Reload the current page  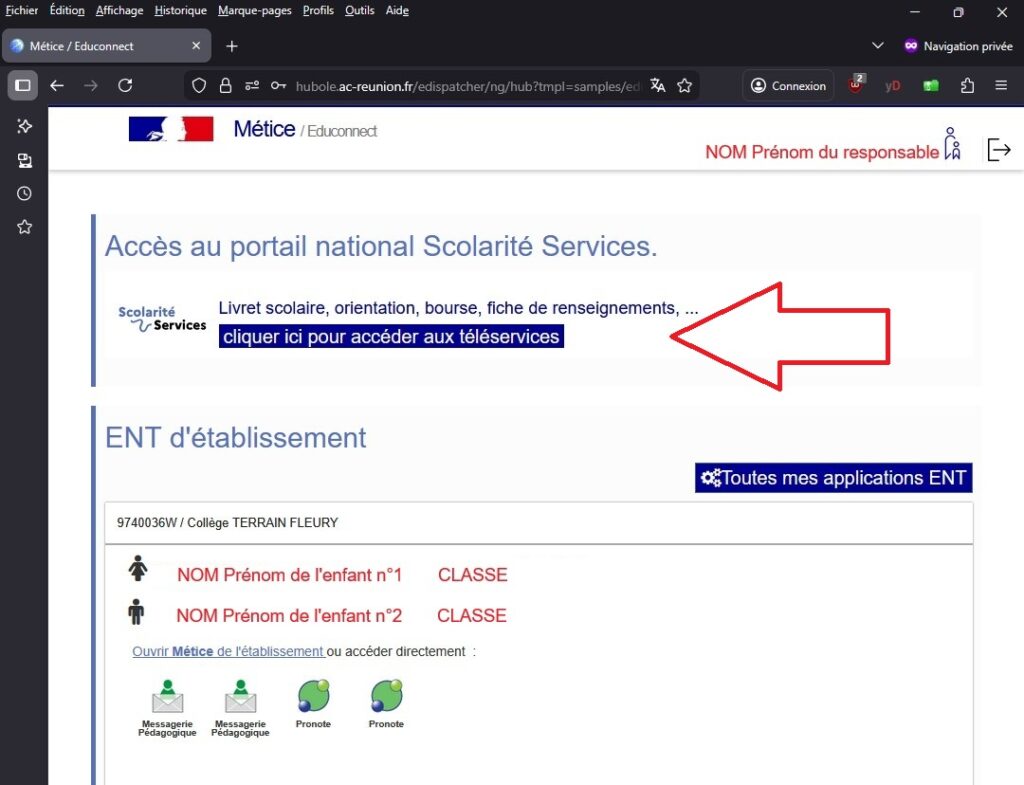point(125,86)
